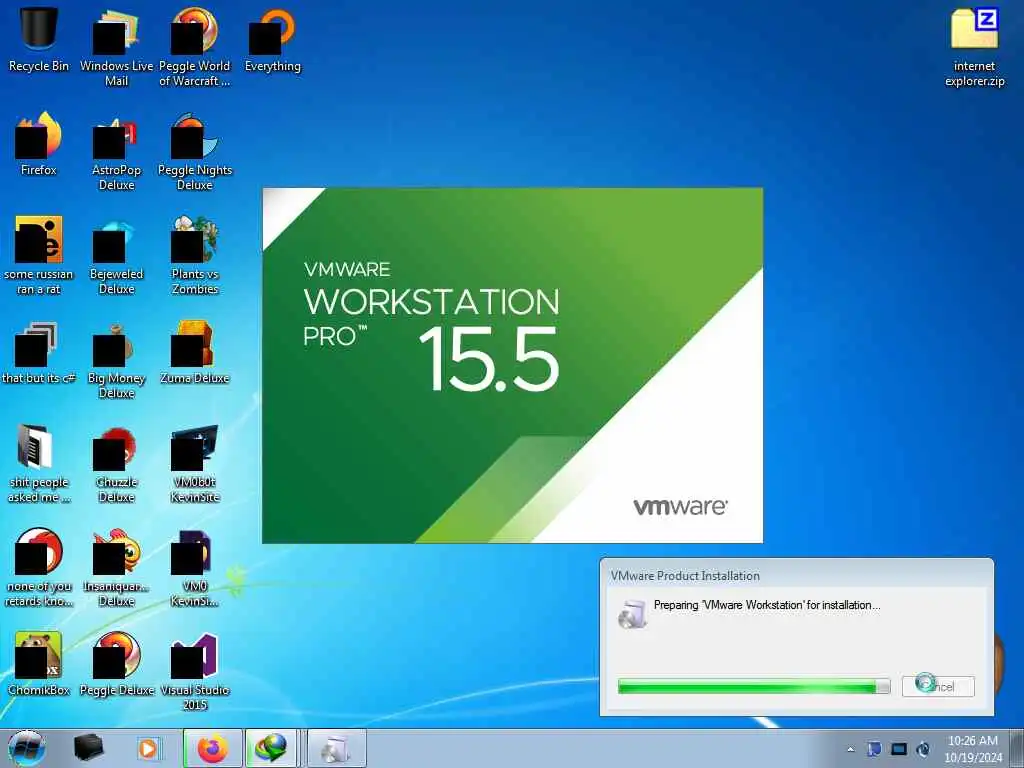Switch to Firefox in the taskbar
This screenshot has height=768, width=1024.
pyautogui.click(x=213, y=748)
